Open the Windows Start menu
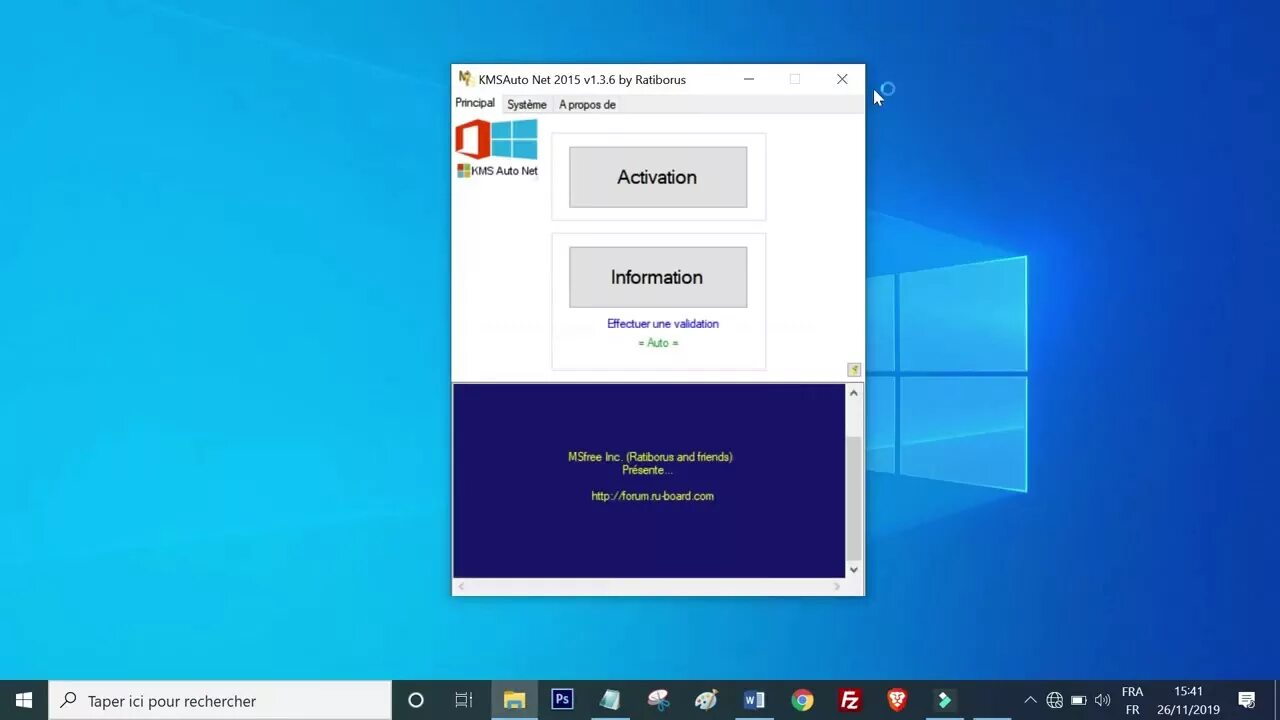This screenshot has width=1280, height=720. (24, 700)
